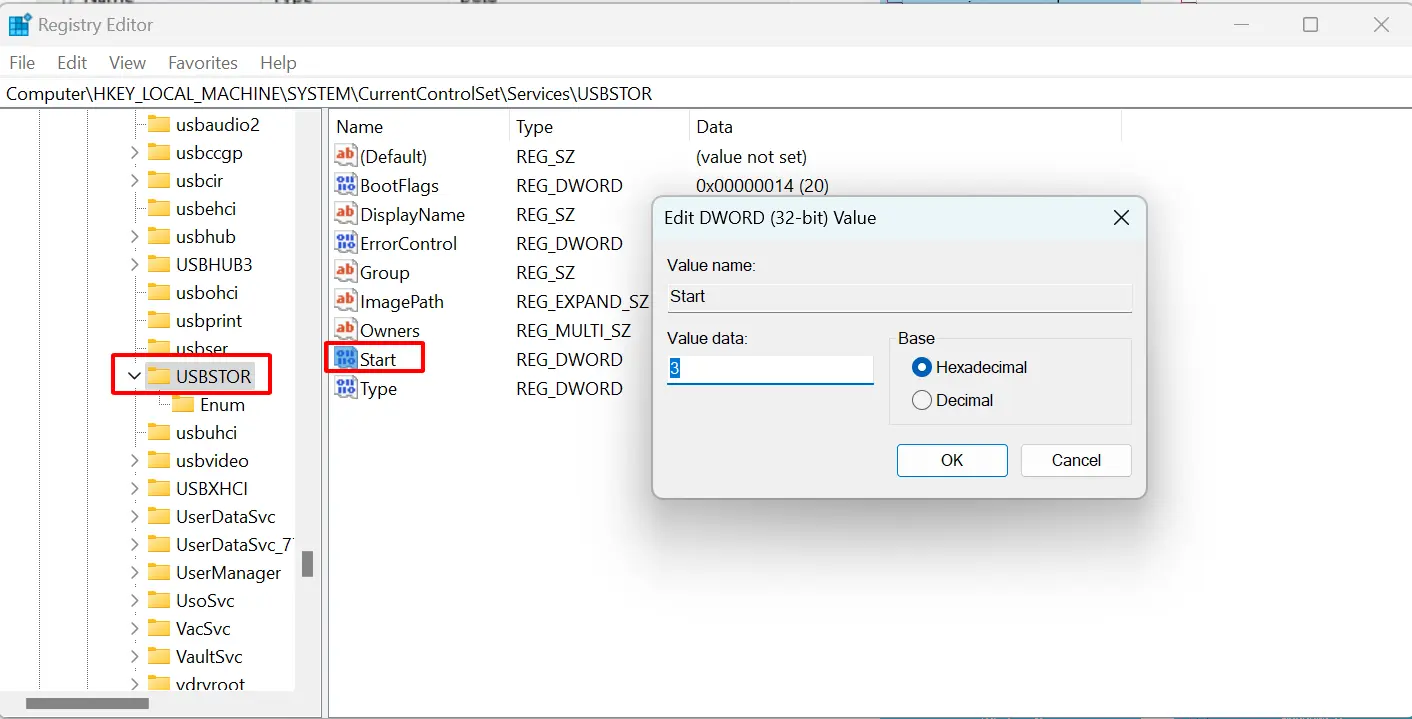Select BootFlags data 0x00000014 (20)
Viewport: 1412px width, 719px height.
[762, 185]
